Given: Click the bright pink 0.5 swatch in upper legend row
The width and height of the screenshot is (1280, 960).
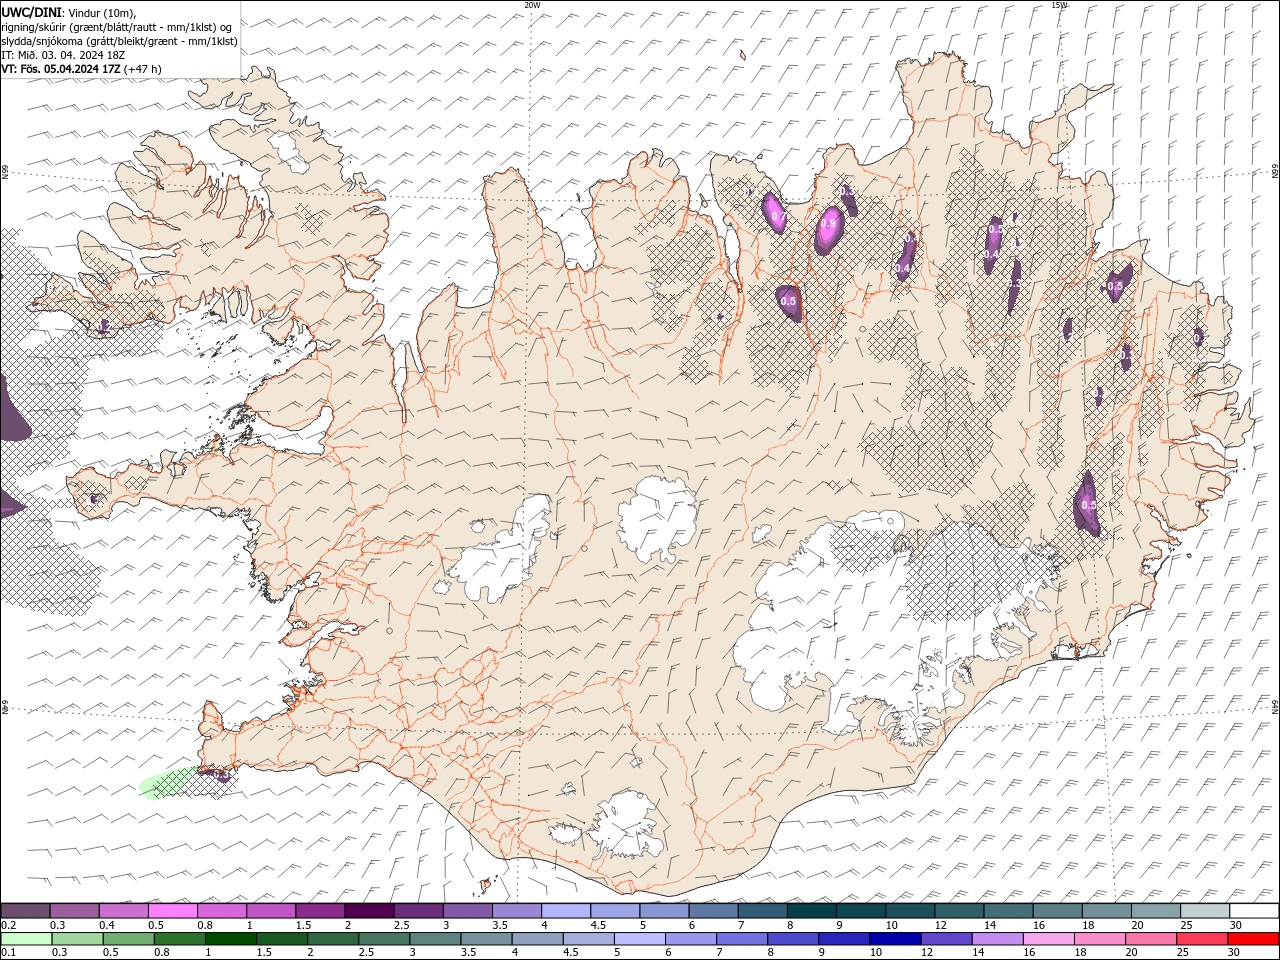Looking at the screenshot, I should click(173, 911).
